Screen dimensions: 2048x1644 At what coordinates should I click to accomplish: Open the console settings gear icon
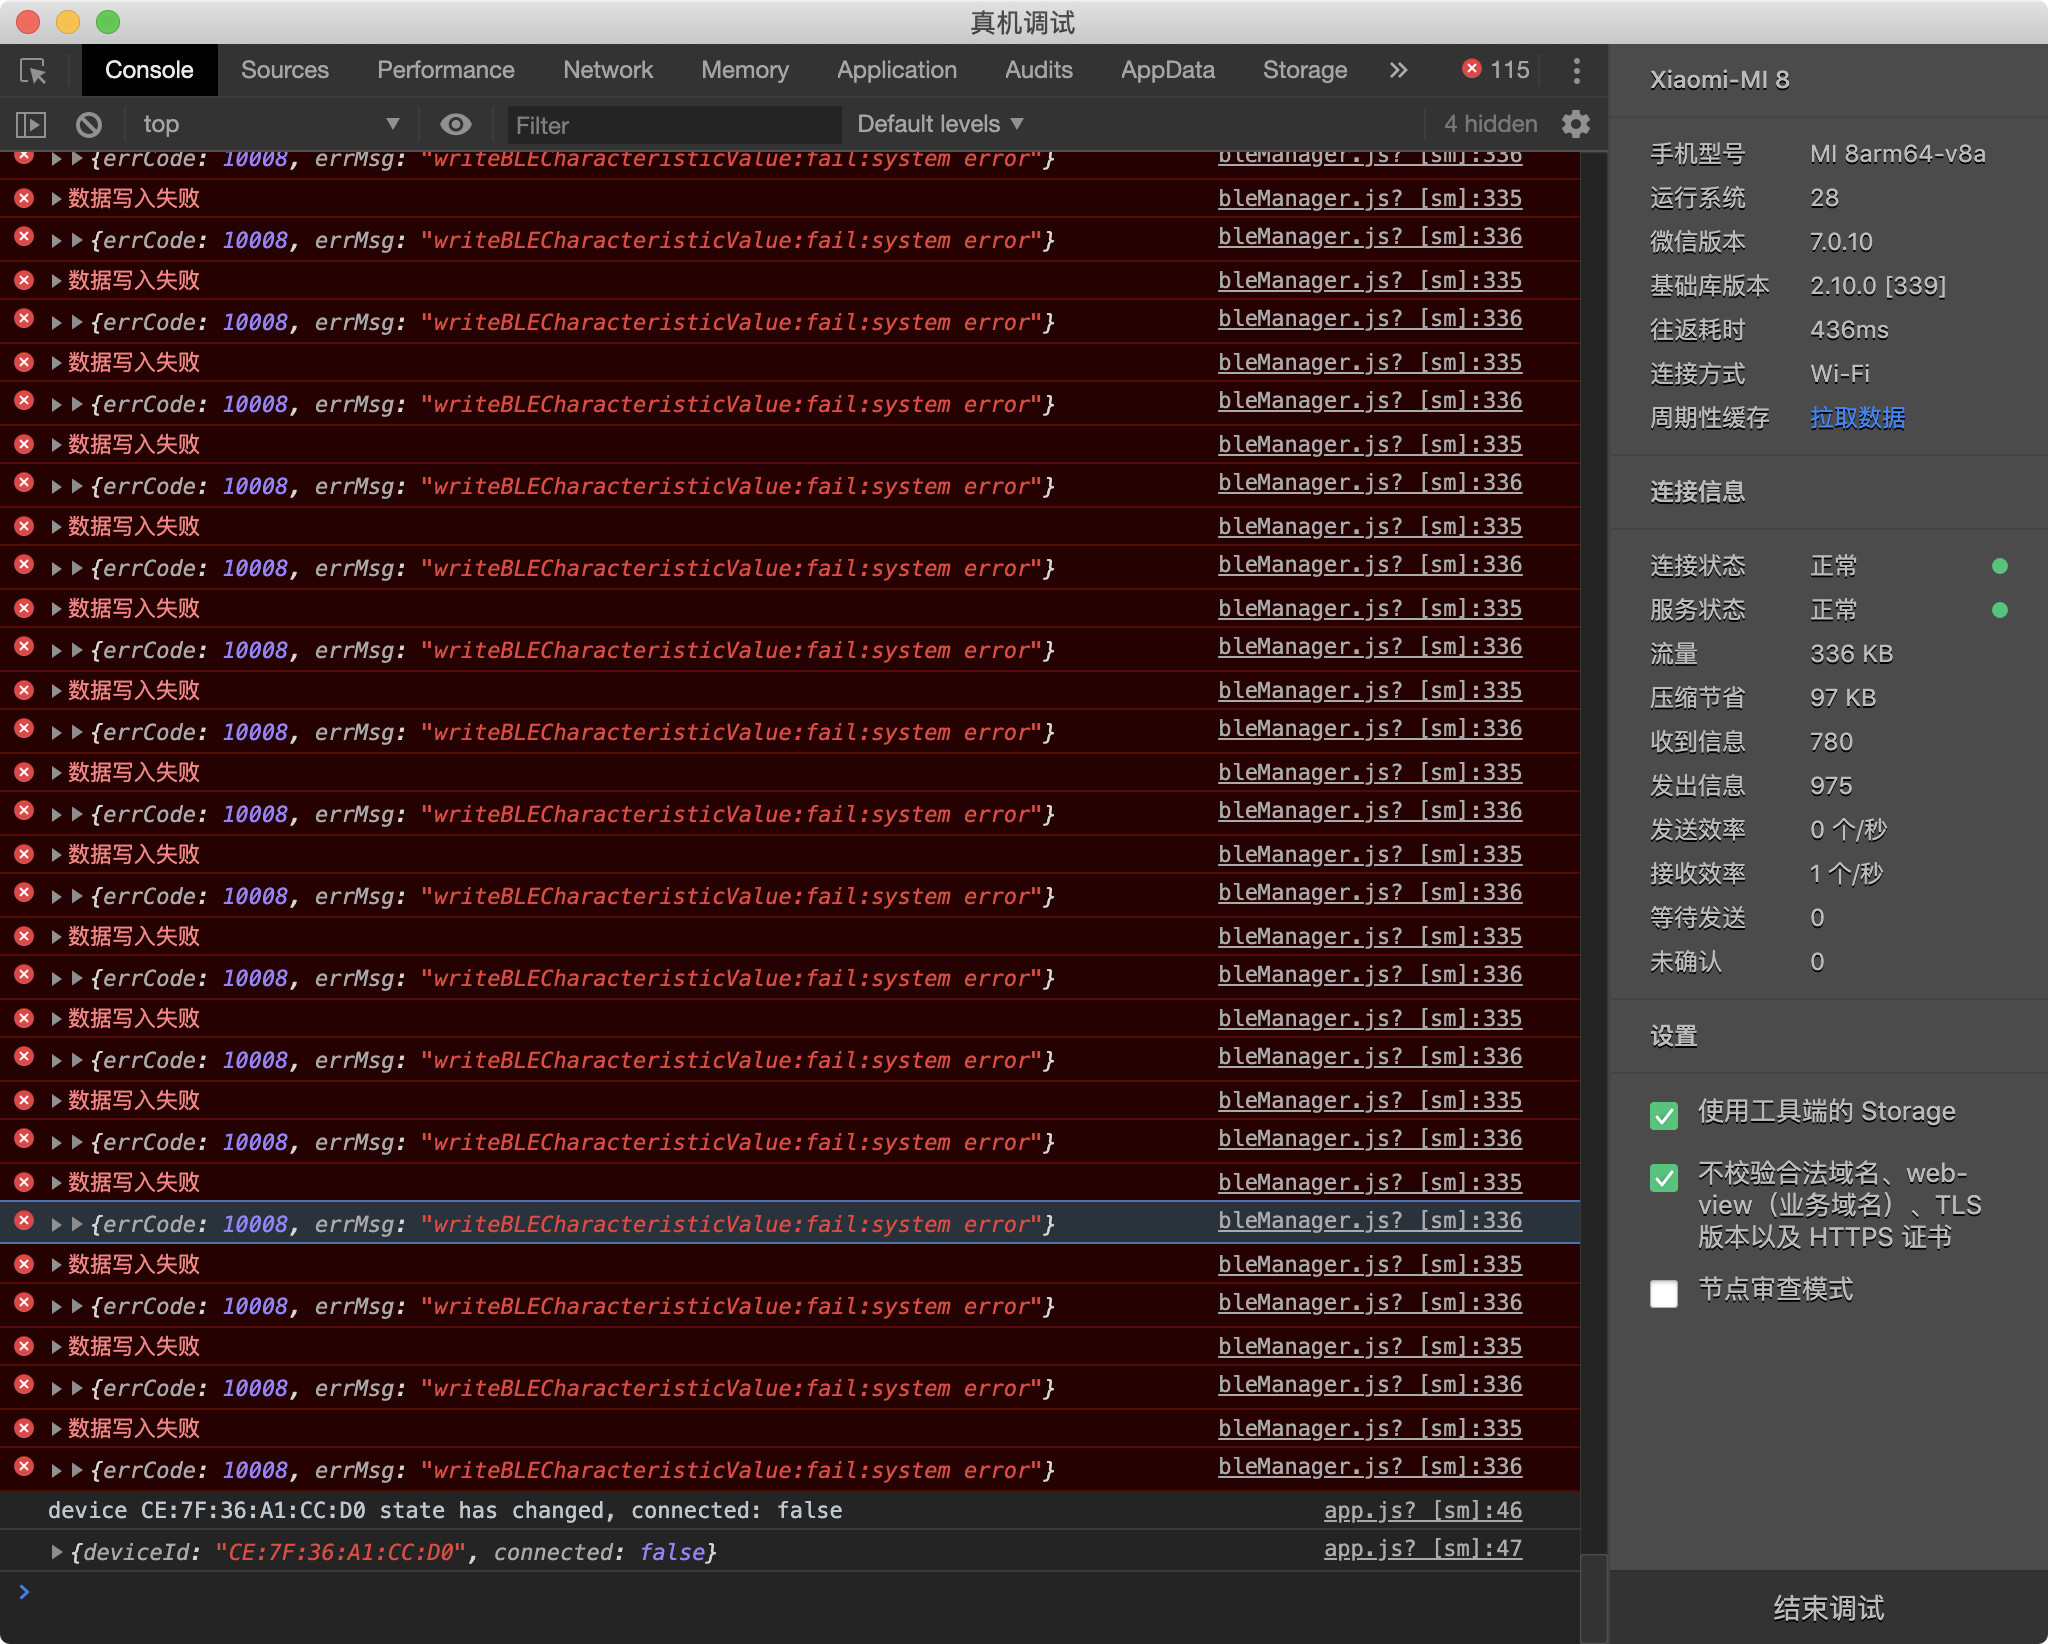[x=1576, y=124]
